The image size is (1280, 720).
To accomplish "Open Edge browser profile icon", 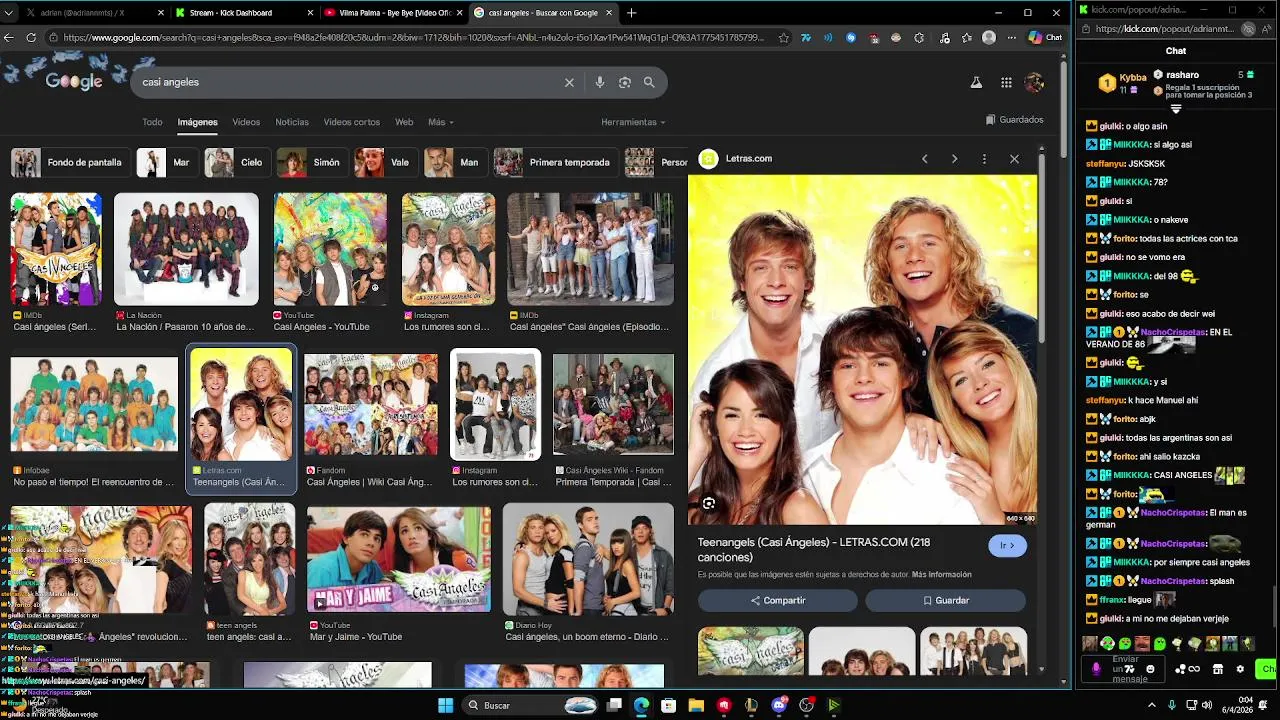I will 989,38.
